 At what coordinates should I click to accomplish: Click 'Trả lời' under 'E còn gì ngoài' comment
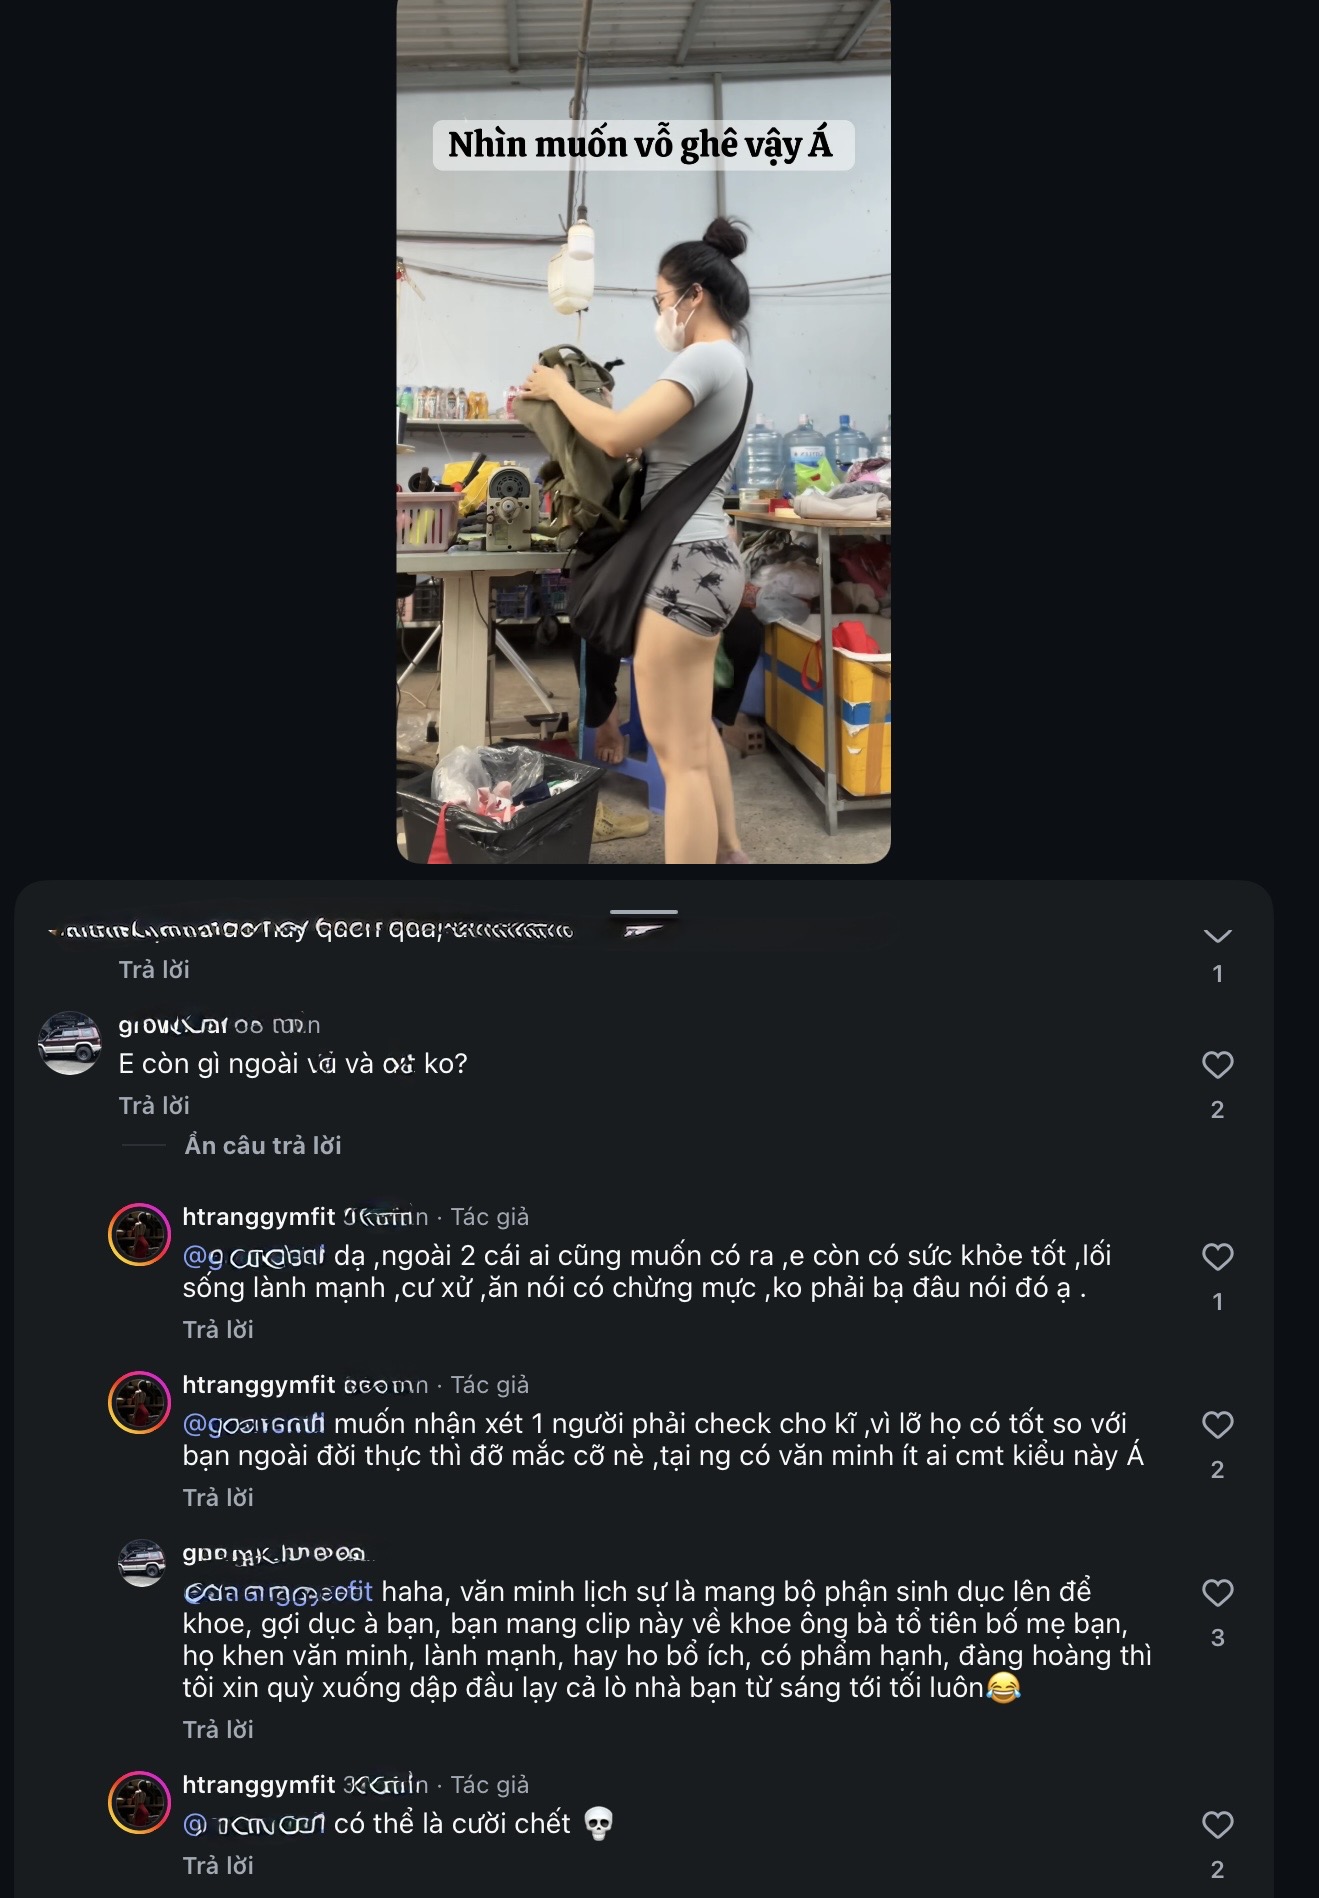point(154,1105)
